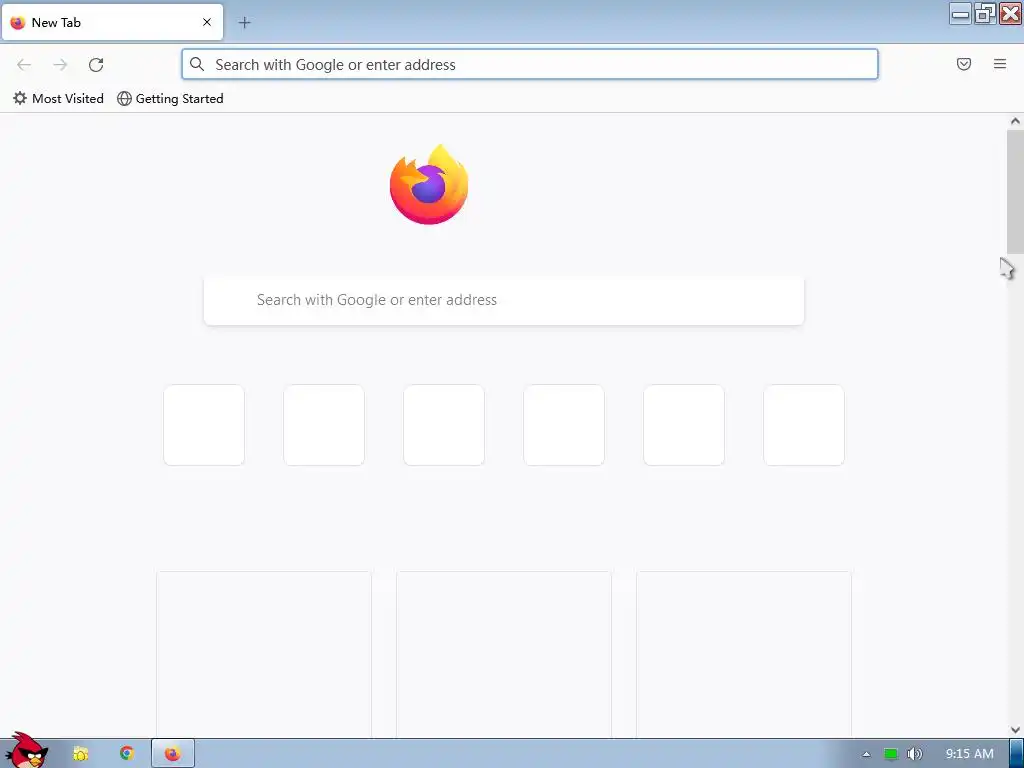Open the volume speaker tray icon
Image resolution: width=1024 pixels, height=768 pixels.
pyautogui.click(x=915, y=754)
